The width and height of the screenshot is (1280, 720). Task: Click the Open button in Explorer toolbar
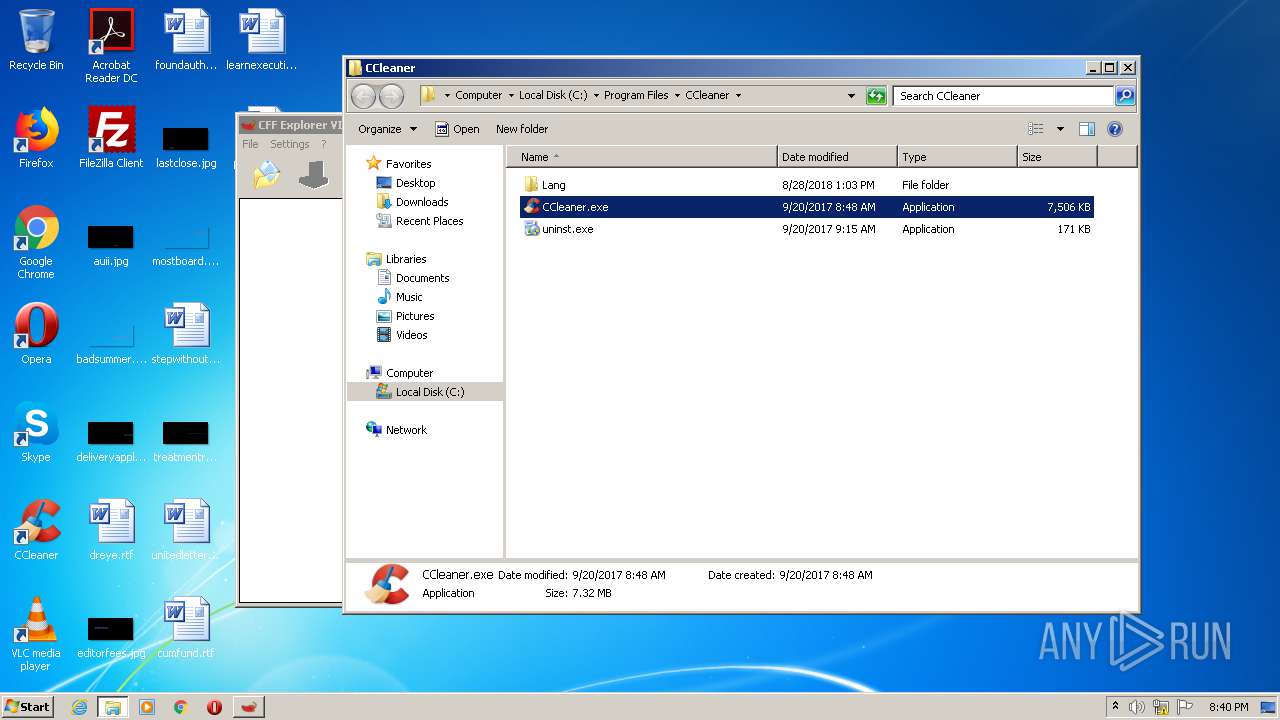point(457,129)
